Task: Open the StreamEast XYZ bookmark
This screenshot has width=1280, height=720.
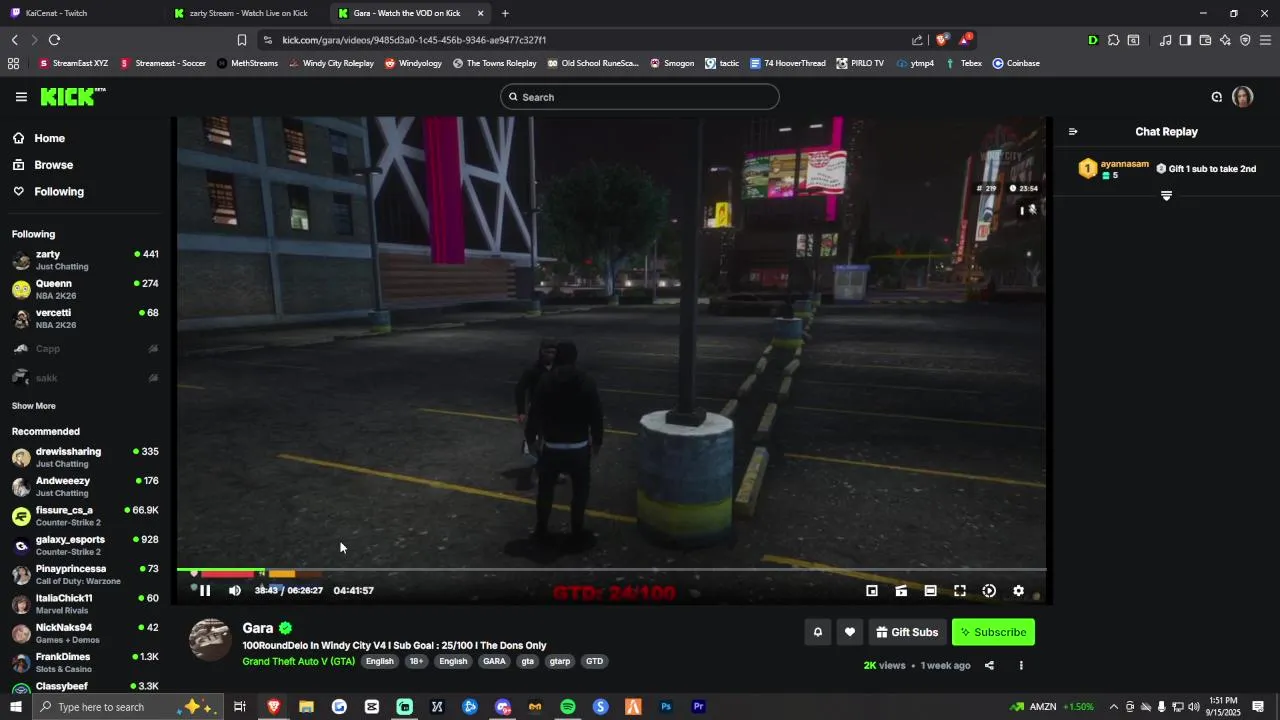Action: (73, 63)
